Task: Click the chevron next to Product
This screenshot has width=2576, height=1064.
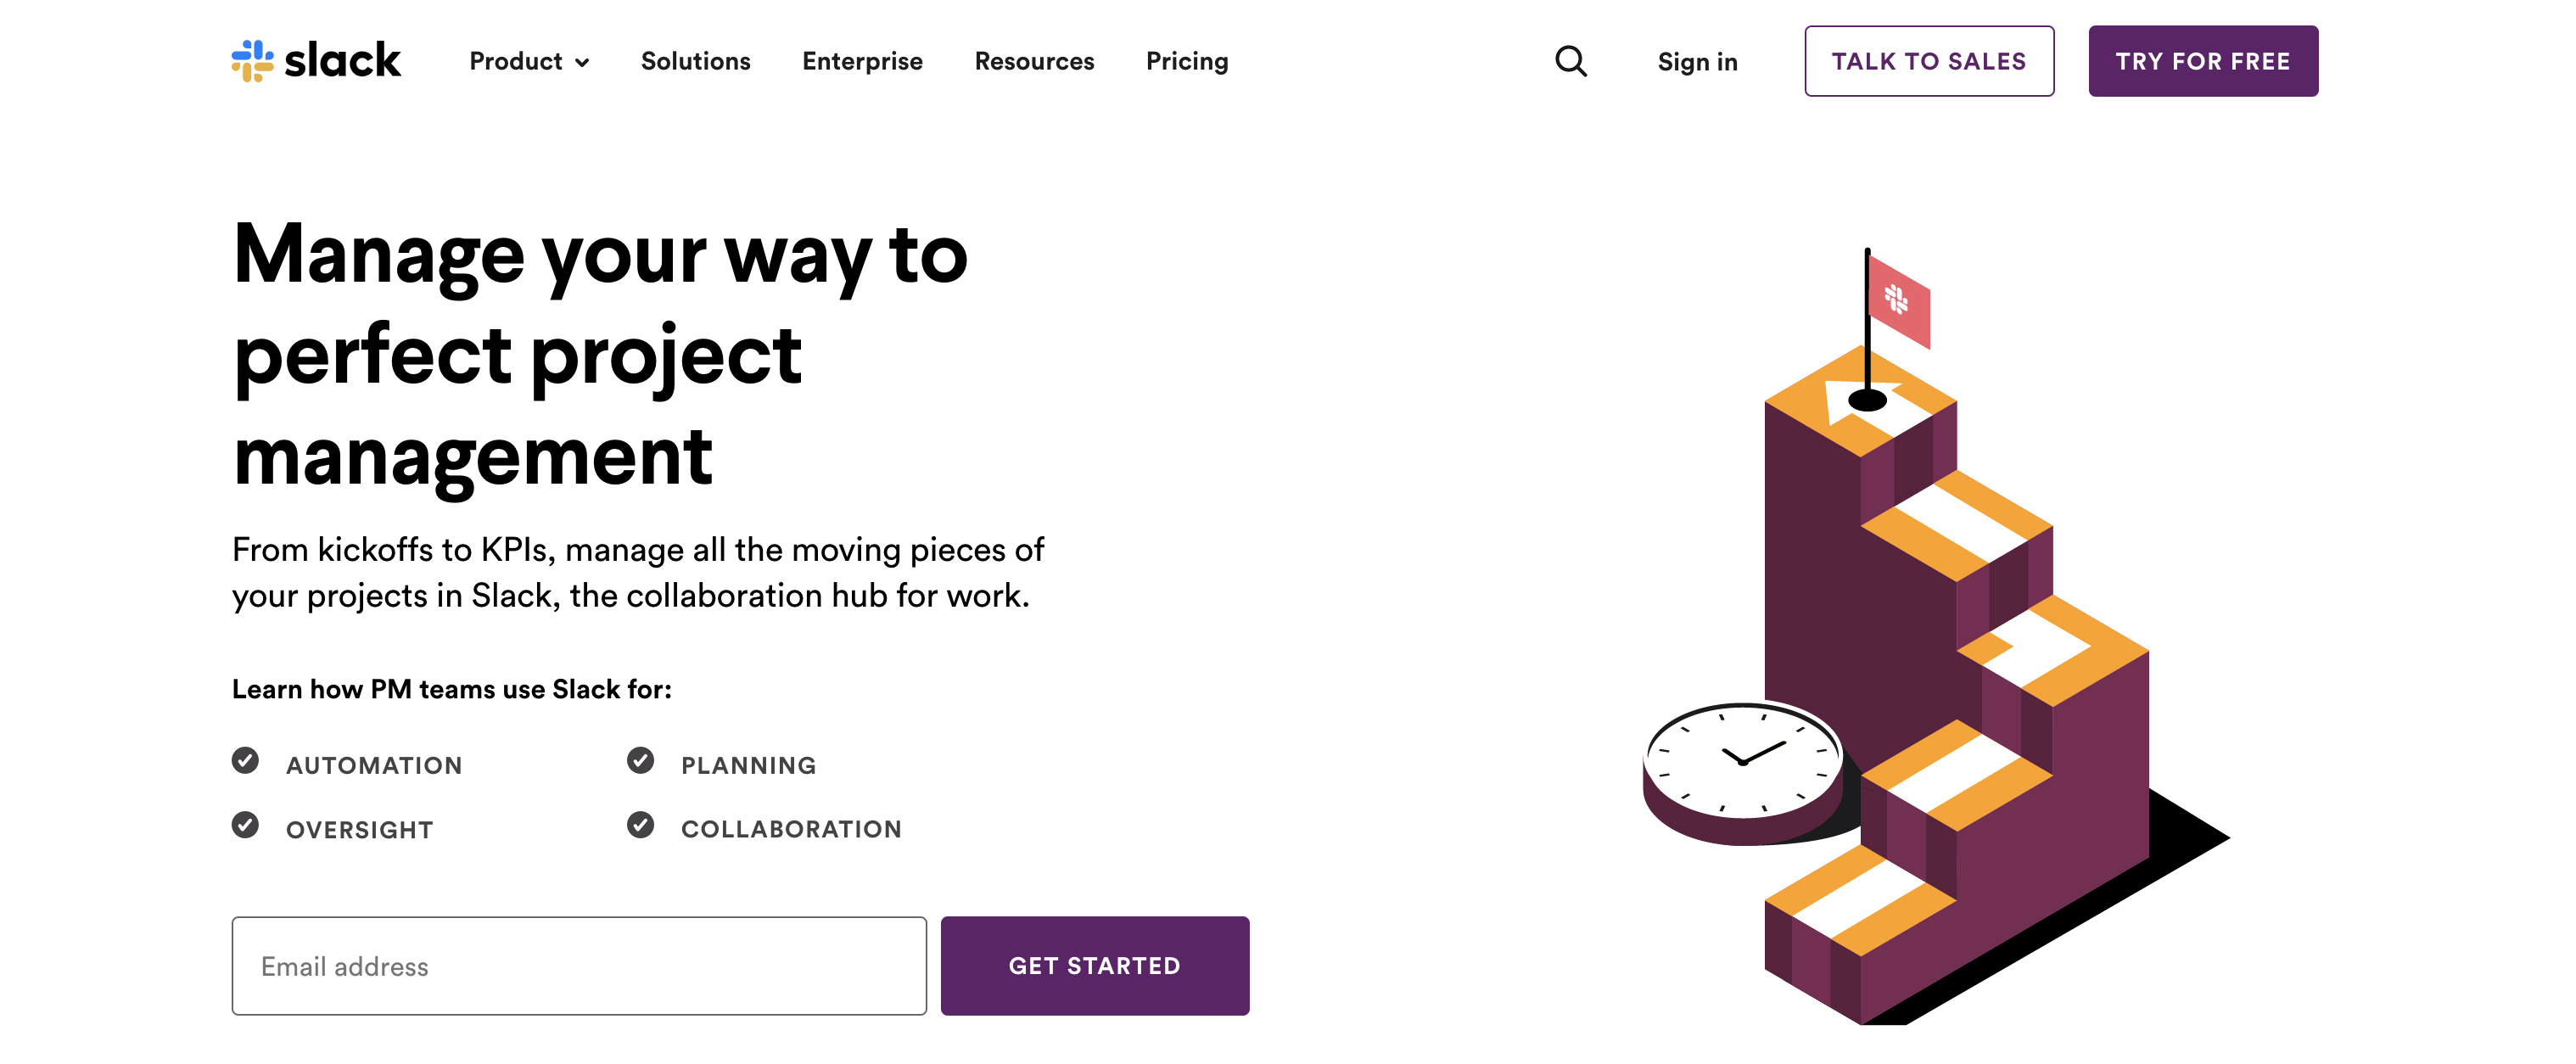Action: [582, 62]
